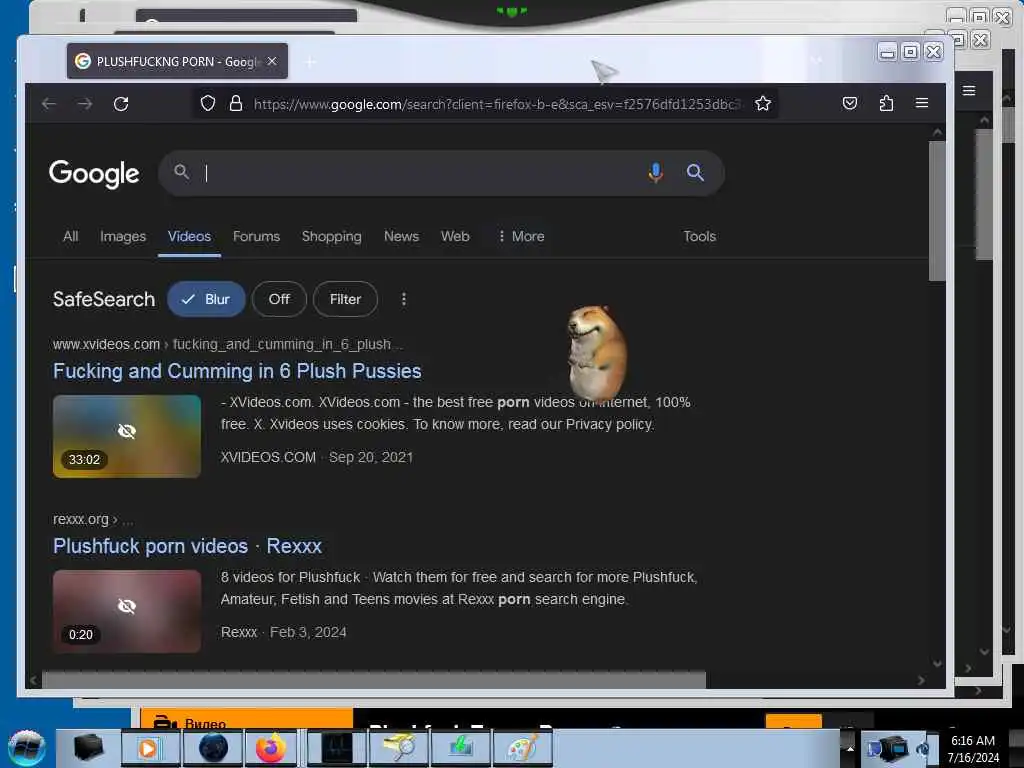Viewport: 1024px width, 768px height.
Task: Open the hamburger menu in the background window
Action: 969,91
